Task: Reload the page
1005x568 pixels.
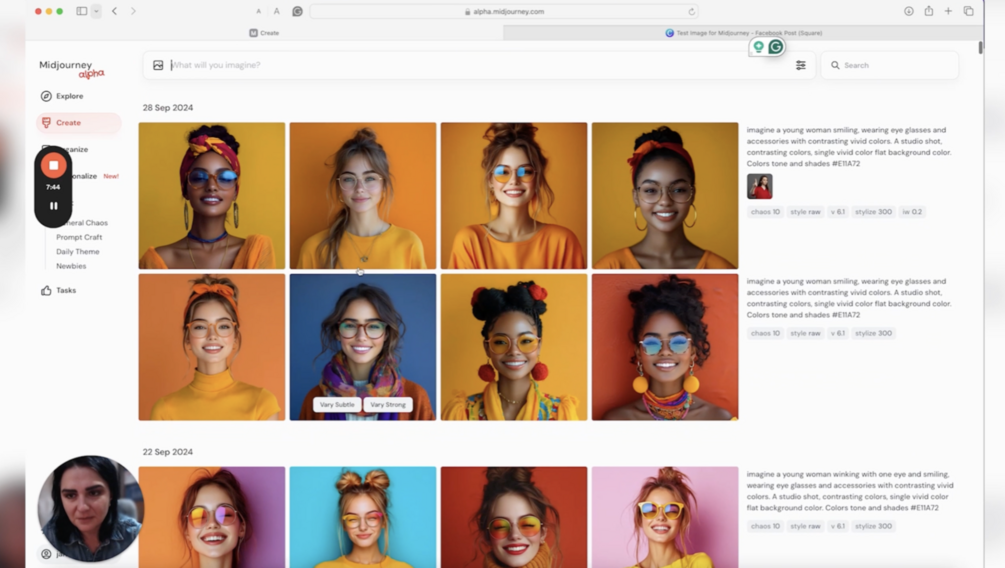Action: click(692, 12)
